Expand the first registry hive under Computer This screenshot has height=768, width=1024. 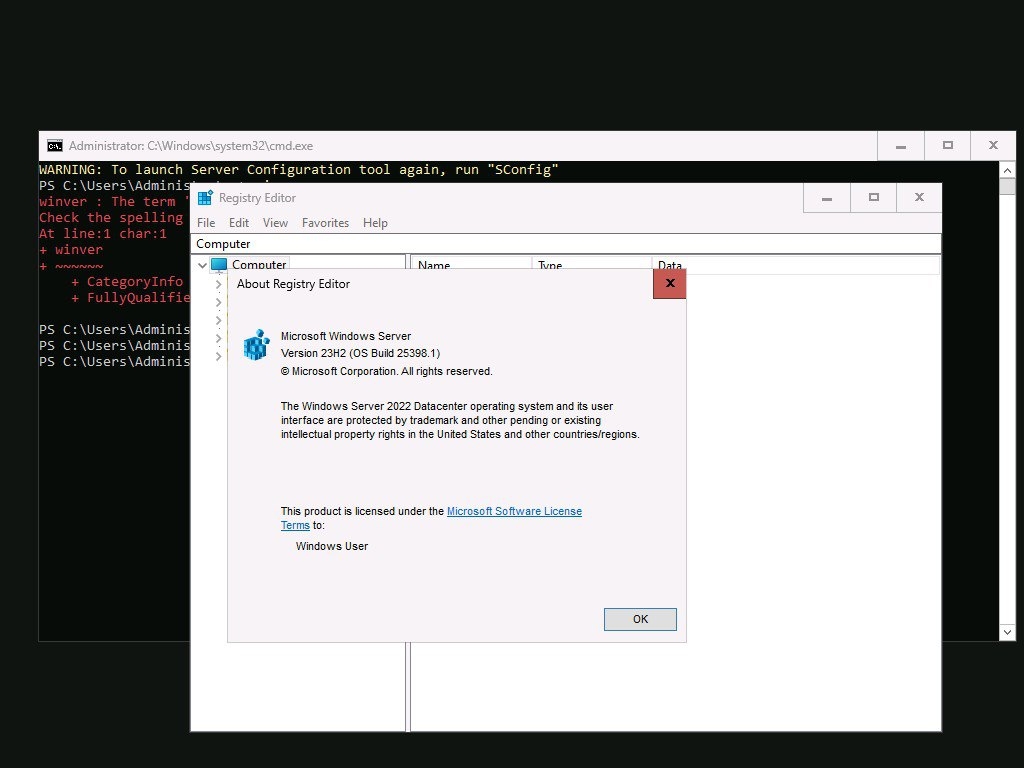pyautogui.click(x=219, y=285)
